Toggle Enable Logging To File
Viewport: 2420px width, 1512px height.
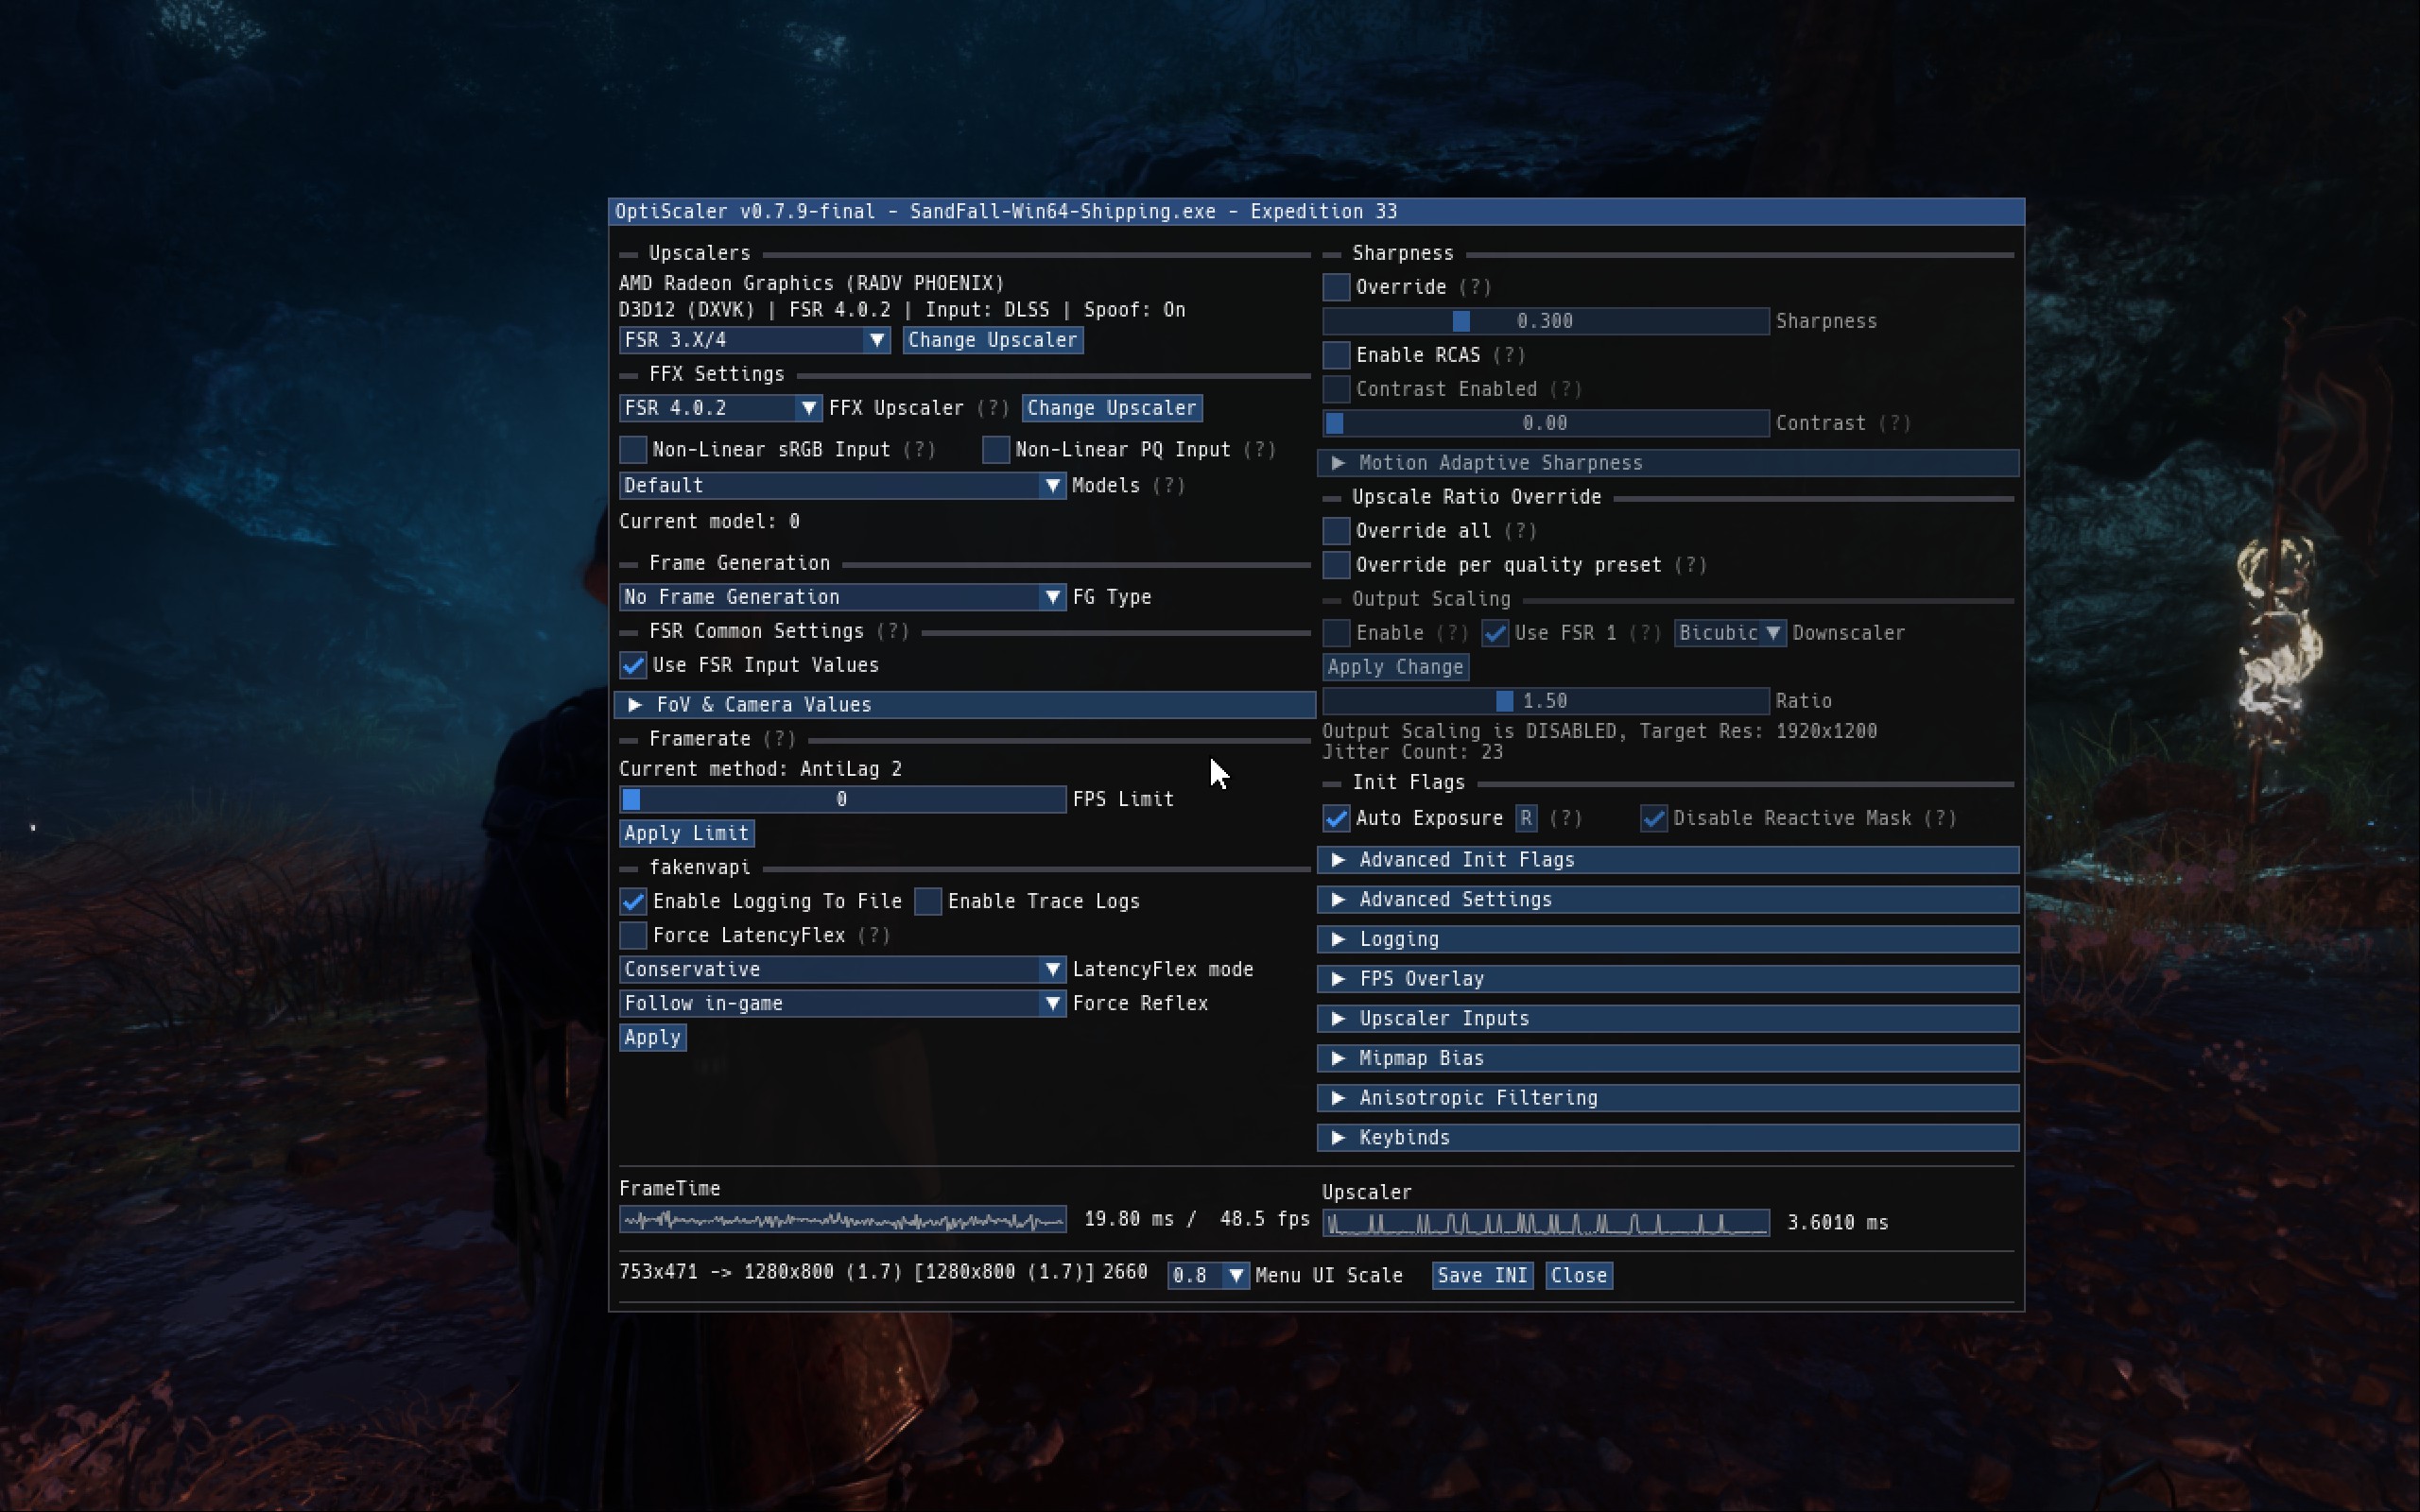(633, 901)
